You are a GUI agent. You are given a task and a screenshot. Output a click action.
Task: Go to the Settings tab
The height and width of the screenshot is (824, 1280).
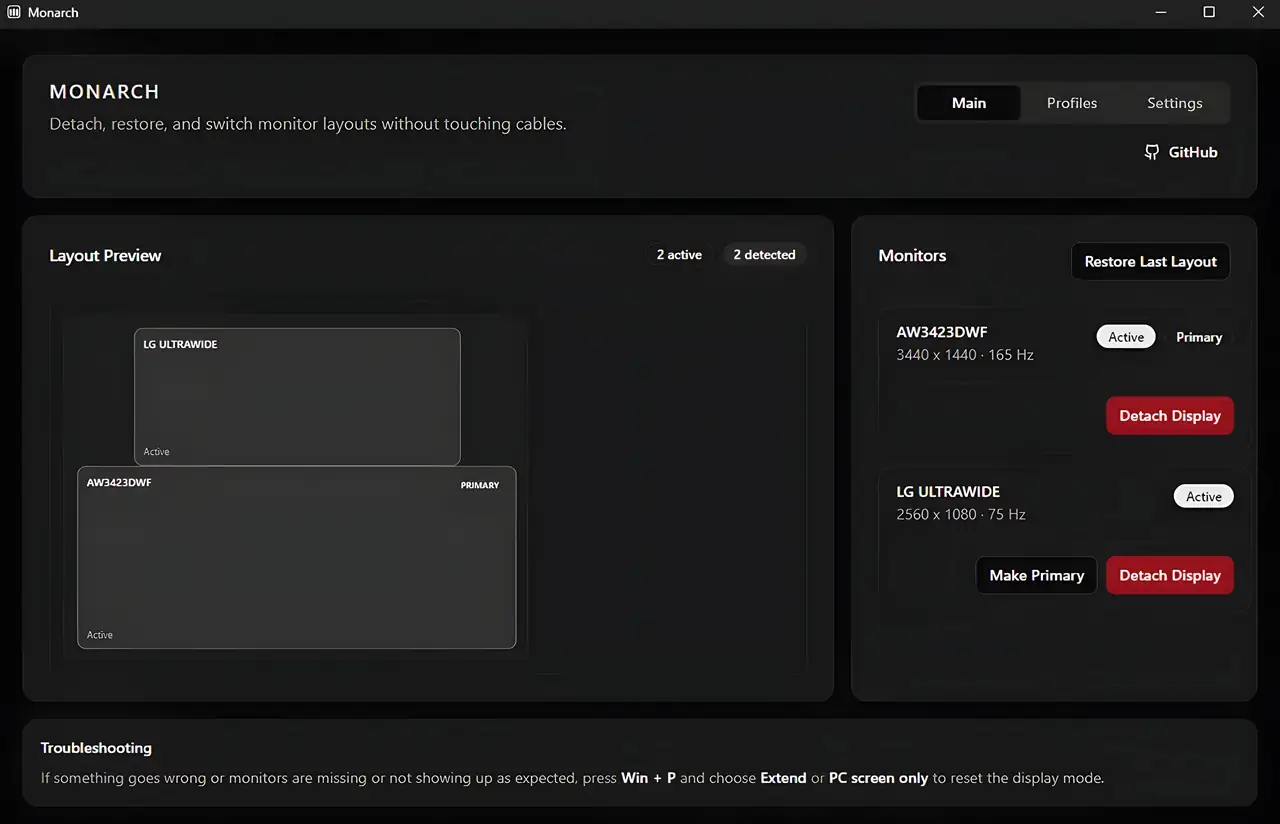pyautogui.click(x=1175, y=103)
